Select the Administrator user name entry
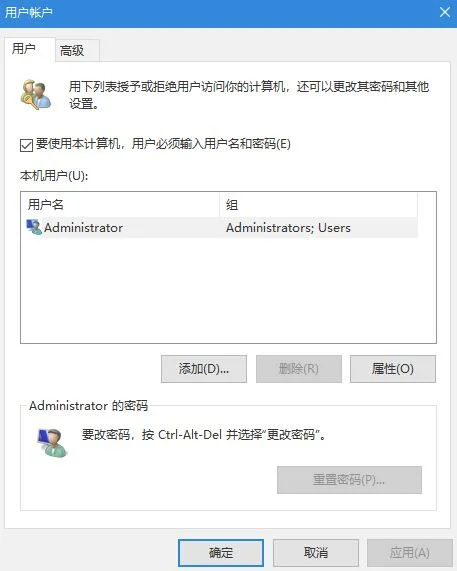Viewport: 457px width, 571px height. point(83,228)
